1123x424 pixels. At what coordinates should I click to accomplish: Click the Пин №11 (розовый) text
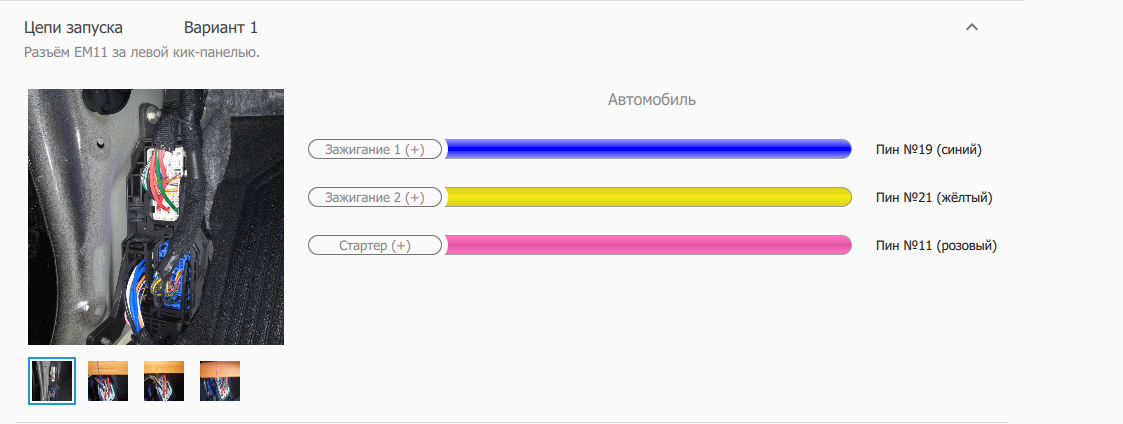click(936, 246)
